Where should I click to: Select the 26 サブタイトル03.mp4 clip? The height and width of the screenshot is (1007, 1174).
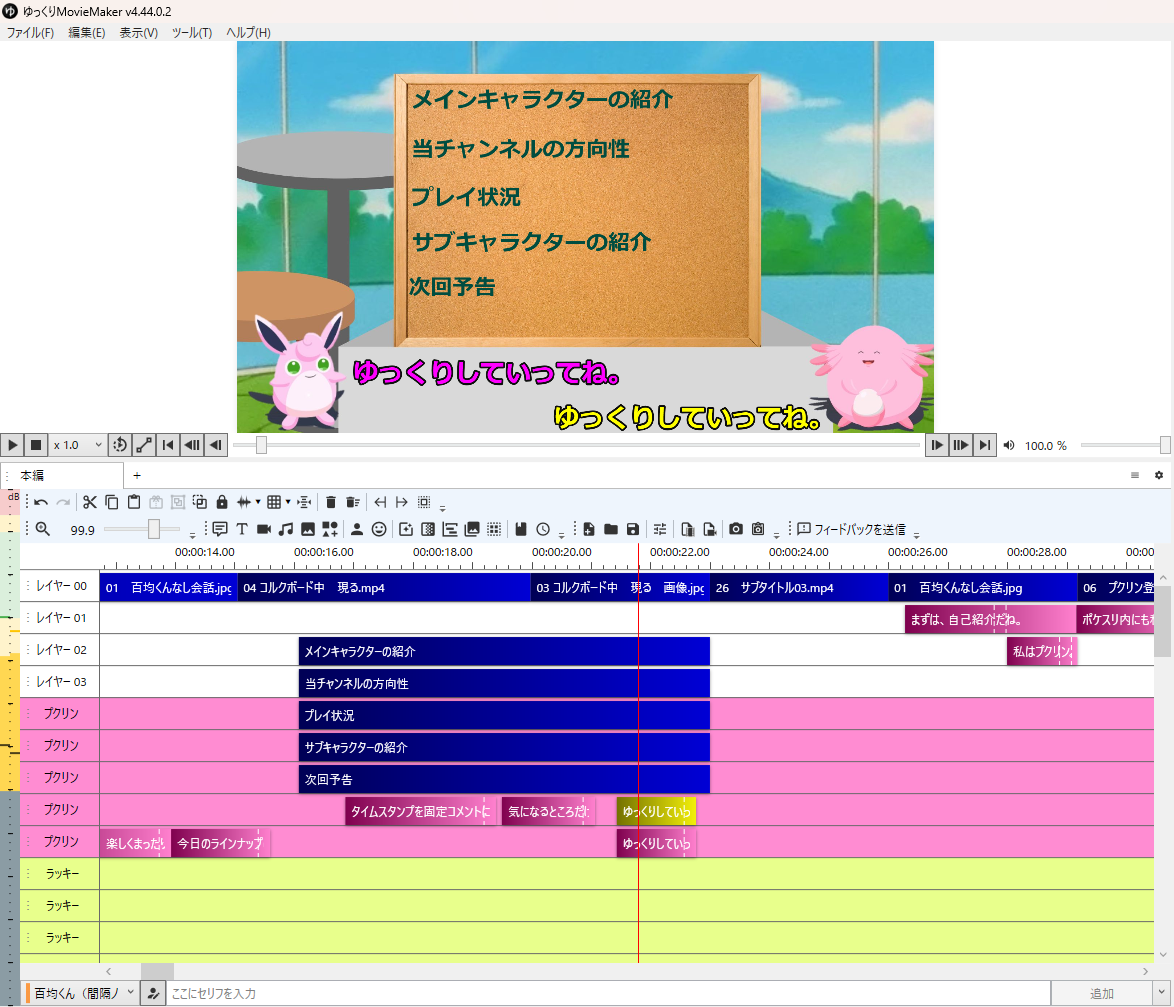(x=799, y=588)
